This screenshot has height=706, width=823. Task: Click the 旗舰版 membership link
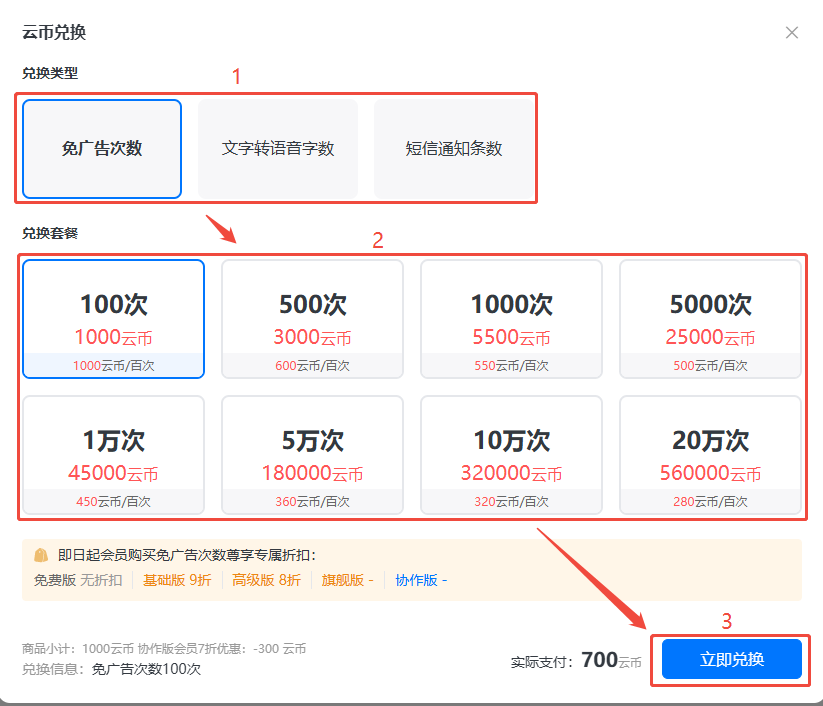(x=346, y=580)
